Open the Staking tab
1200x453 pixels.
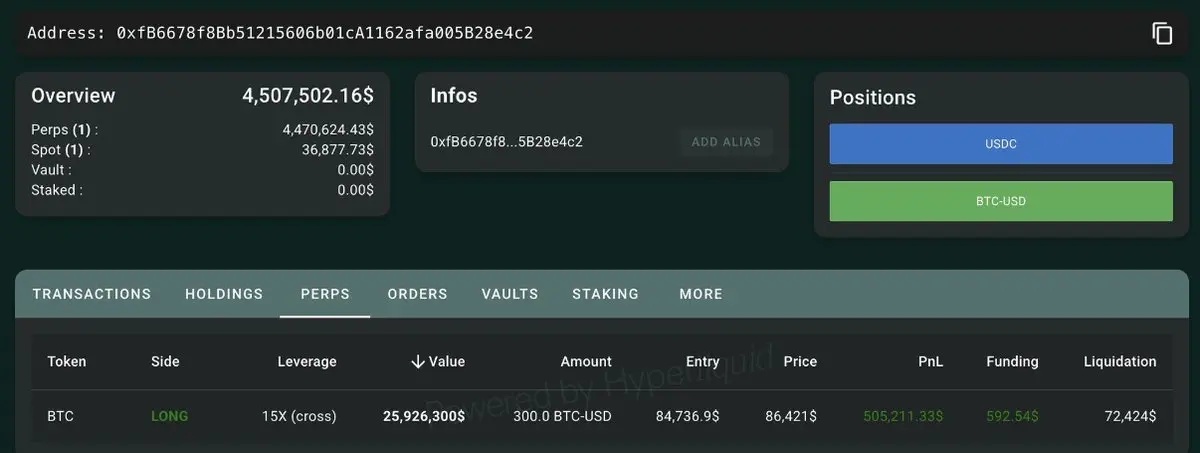pos(605,294)
